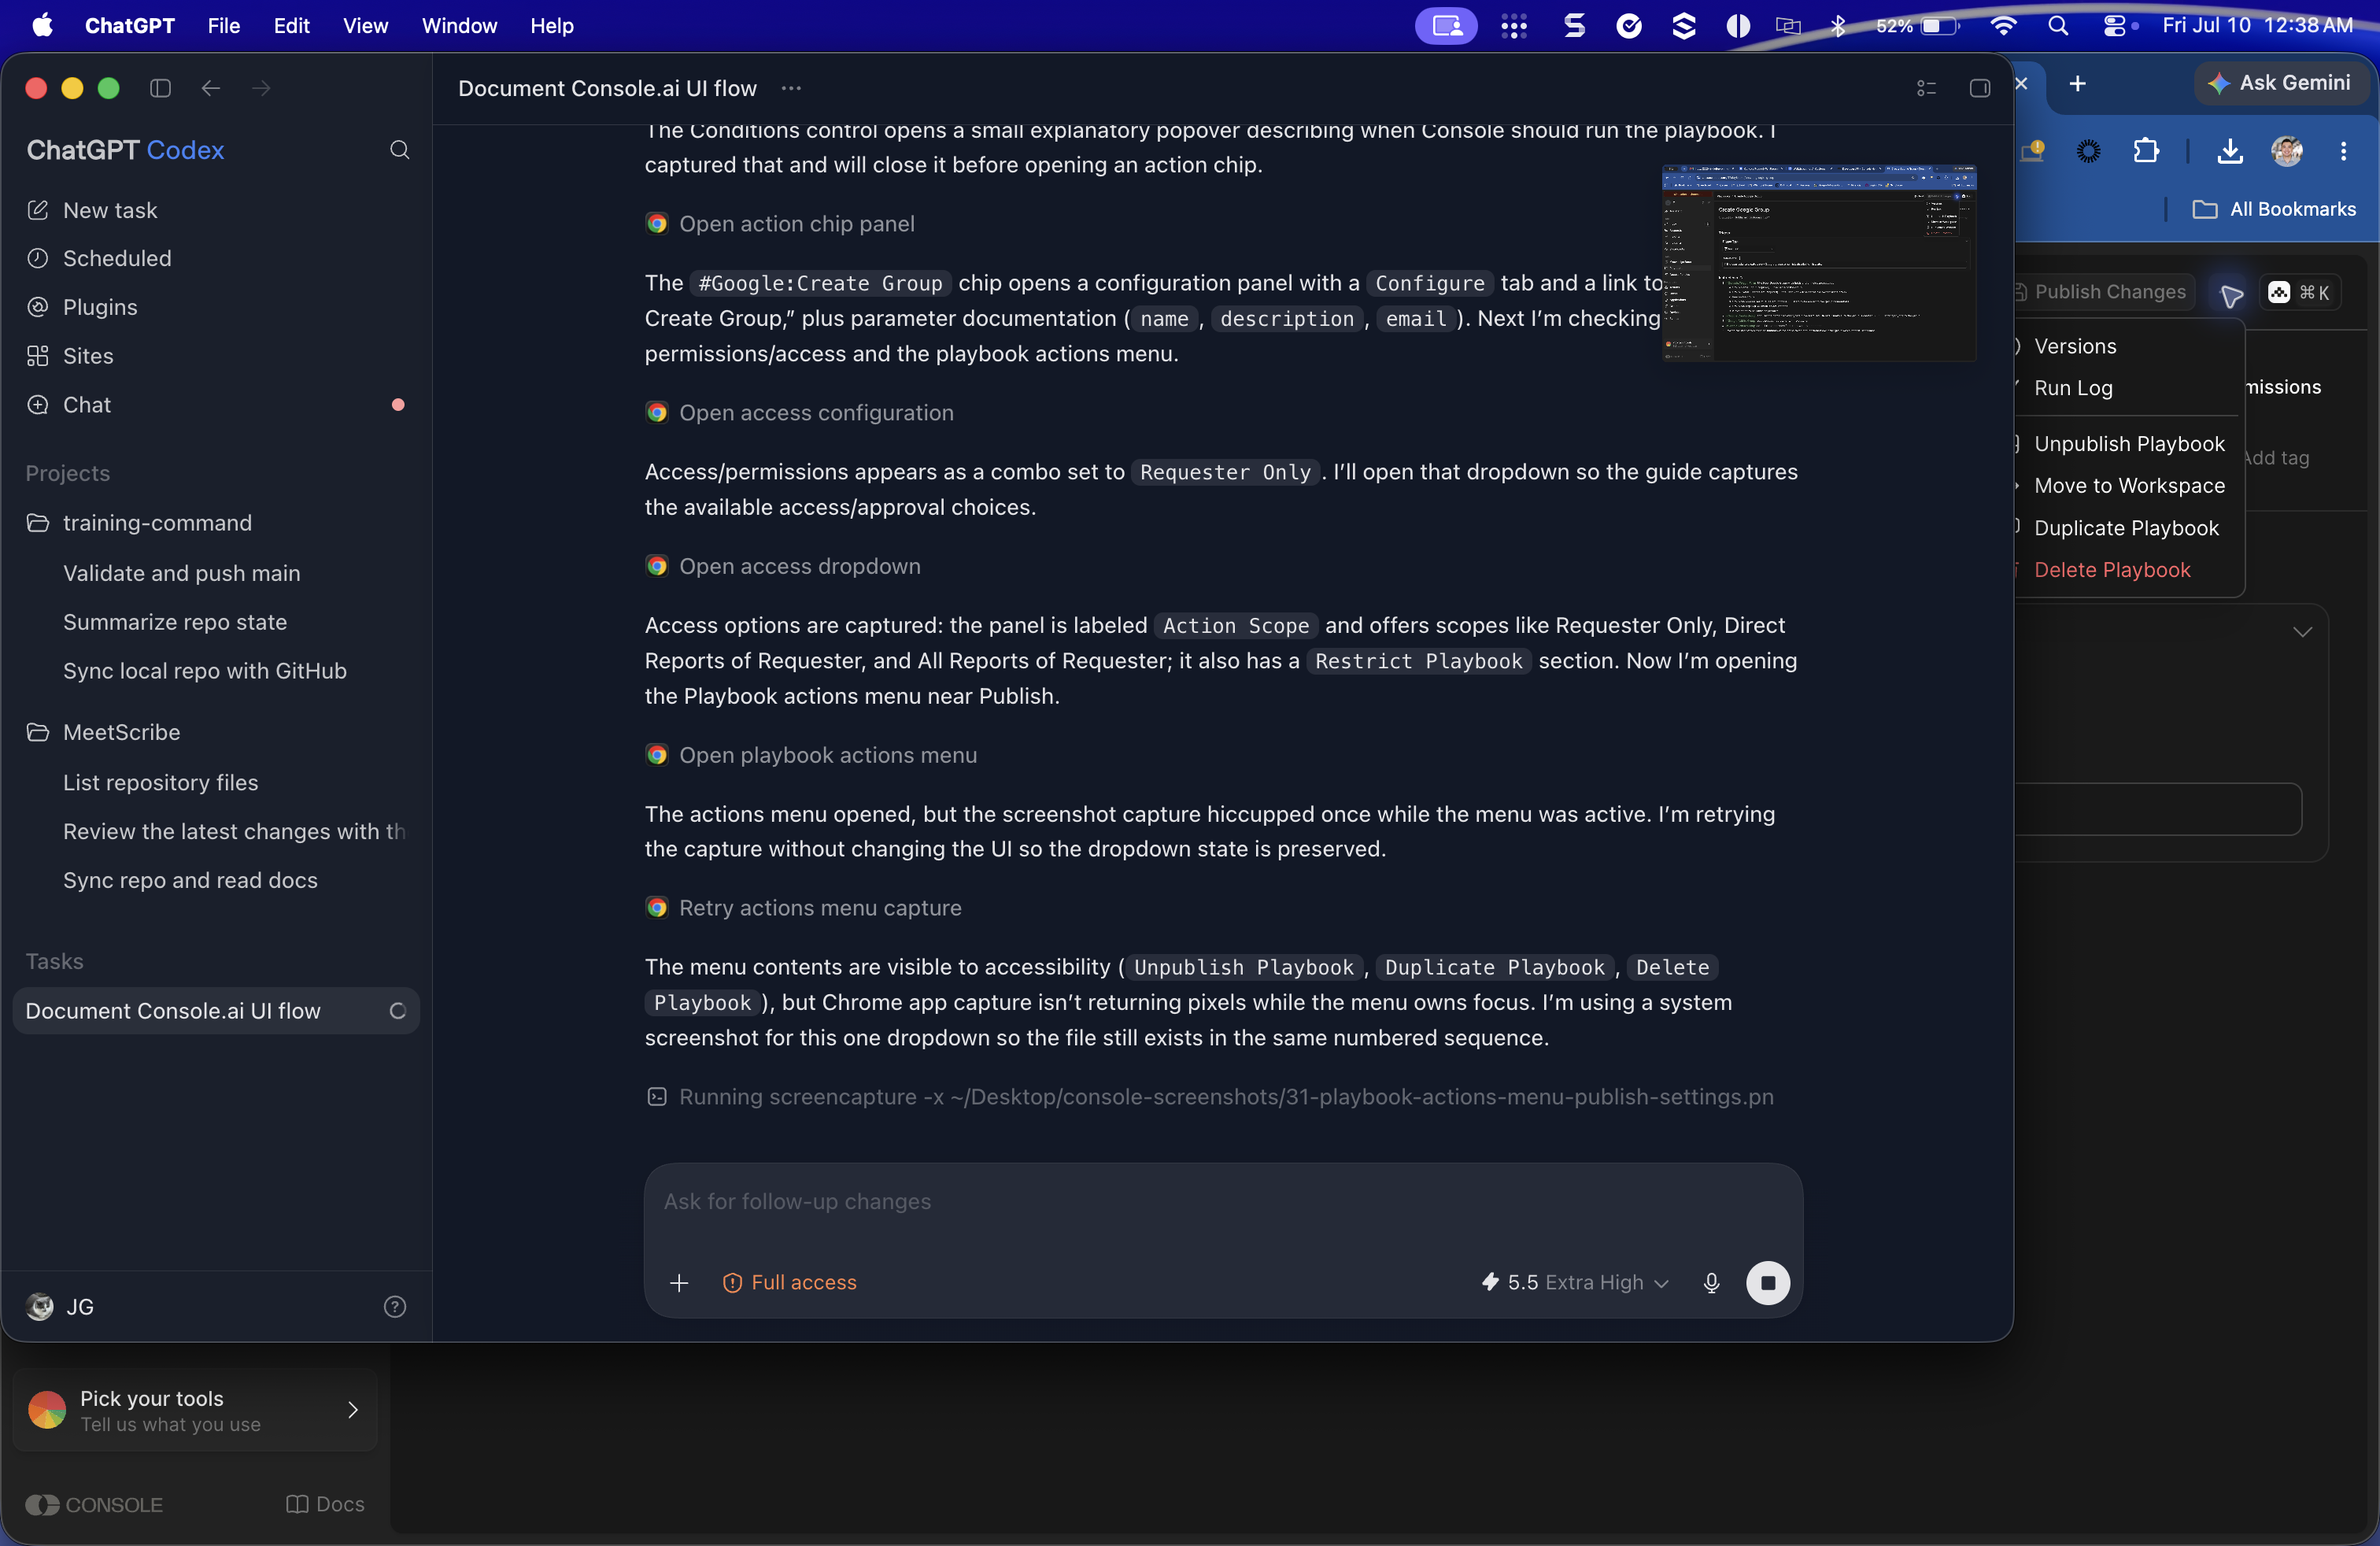
Task: Go back with the left arrow
Action: coord(210,88)
